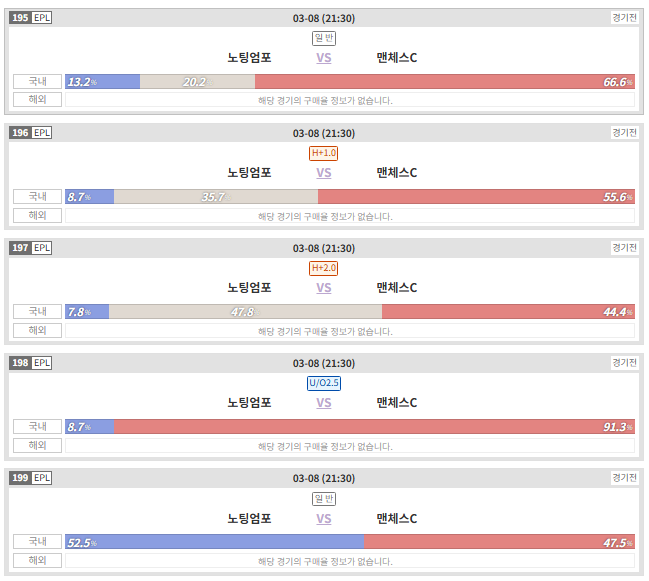Select the H+1.0 handicap badge
Viewport: 649px width, 581px height.
click(x=324, y=153)
